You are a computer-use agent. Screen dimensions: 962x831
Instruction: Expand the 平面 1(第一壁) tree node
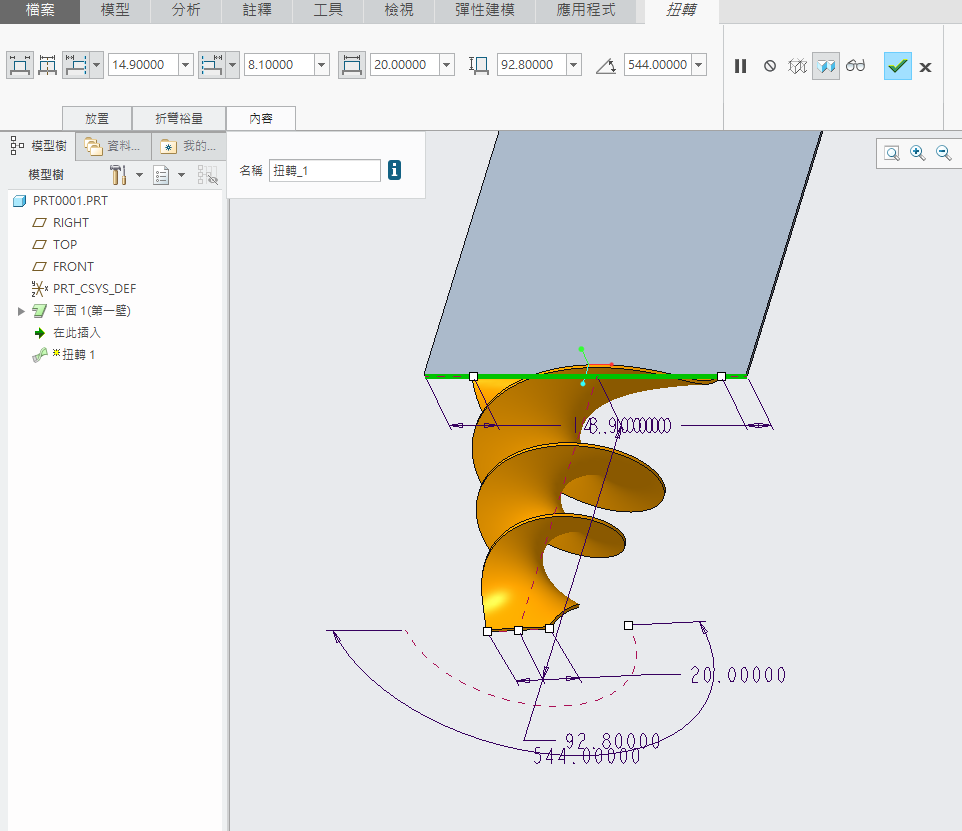click(21, 311)
